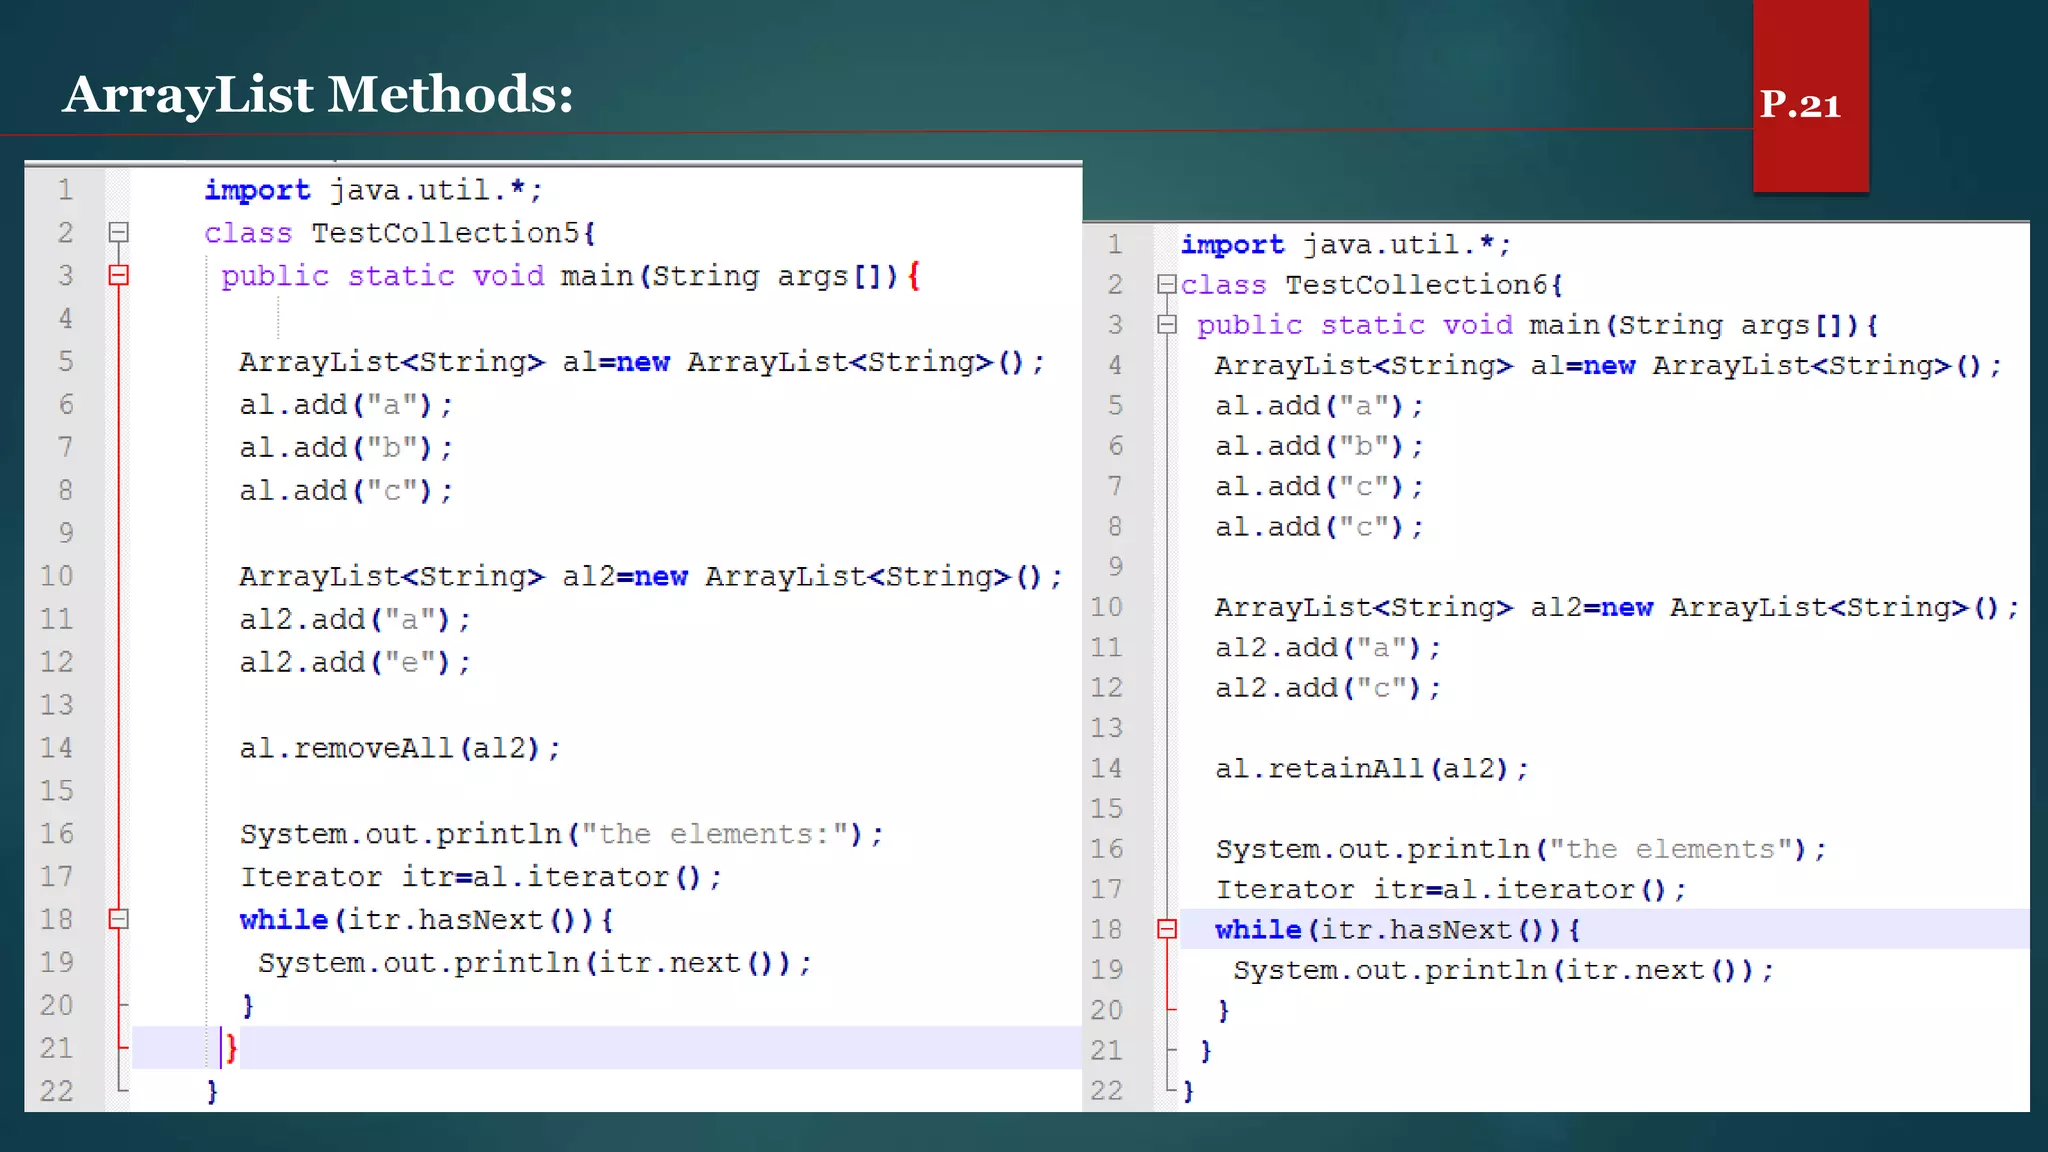
Task: Click "class TestCollection5{" line
Action: (400, 233)
